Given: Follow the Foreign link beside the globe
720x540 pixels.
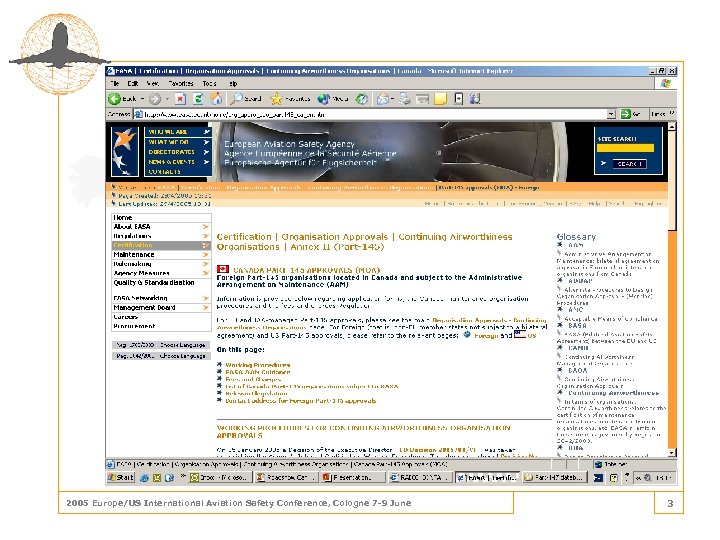Looking at the screenshot, I should pos(486,336).
